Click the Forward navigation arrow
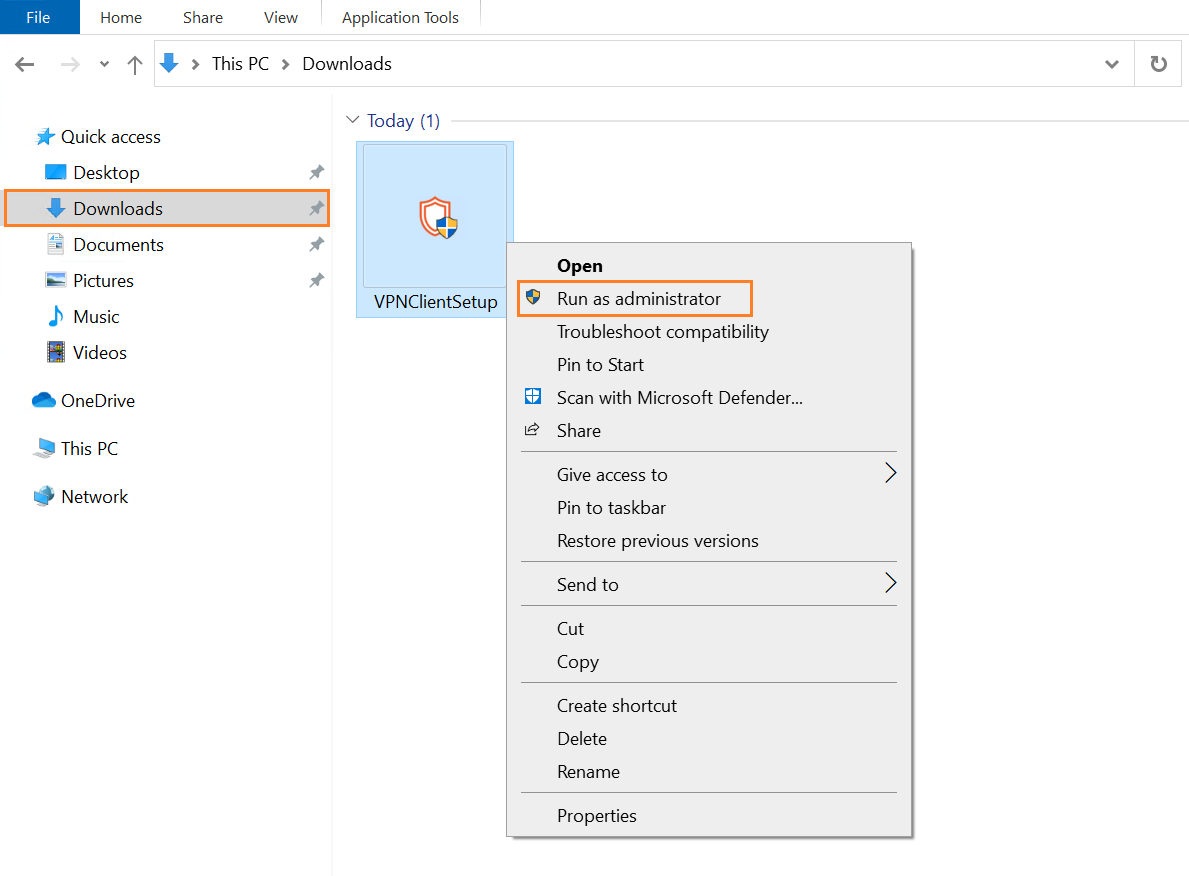The height and width of the screenshot is (876, 1189). [70, 64]
